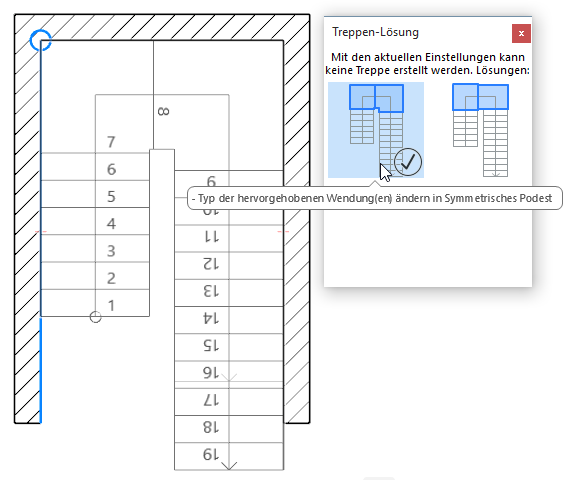
Task: Click stair step number 17
Action: [x=211, y=400]
